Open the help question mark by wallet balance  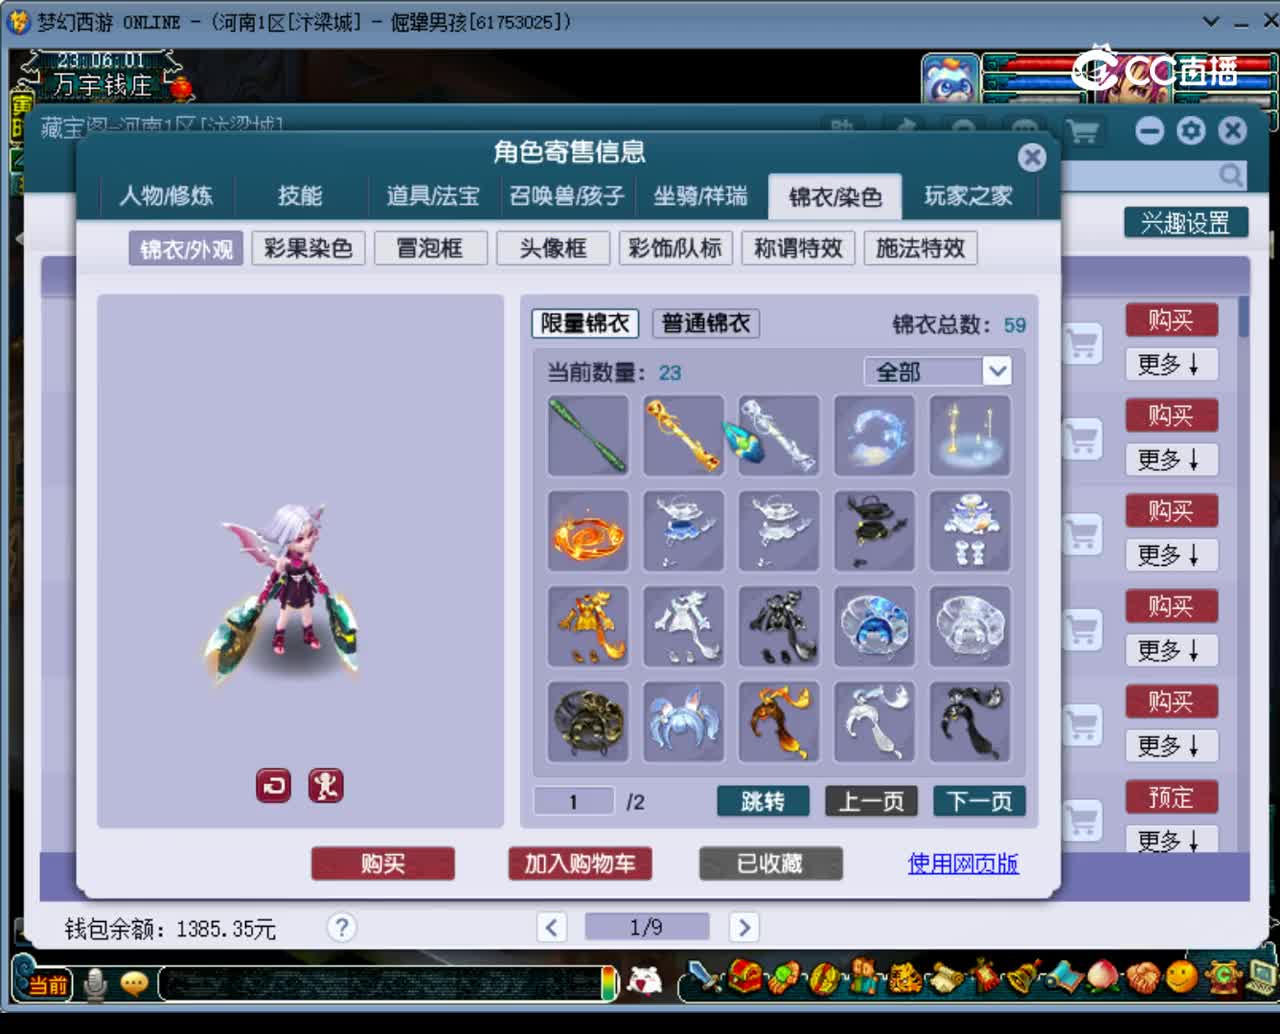tap(341, 928)
